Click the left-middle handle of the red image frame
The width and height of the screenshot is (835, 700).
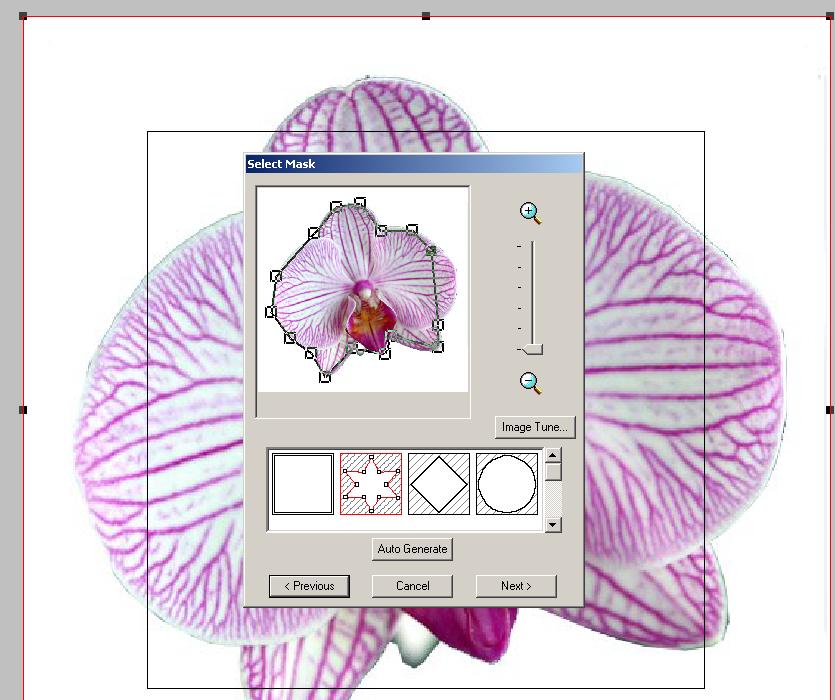click(x=23, y=410)
